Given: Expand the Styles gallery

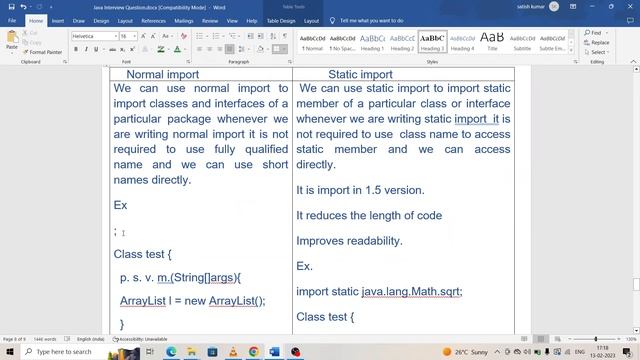Looking at the screenshot, I should click(571, 50).
